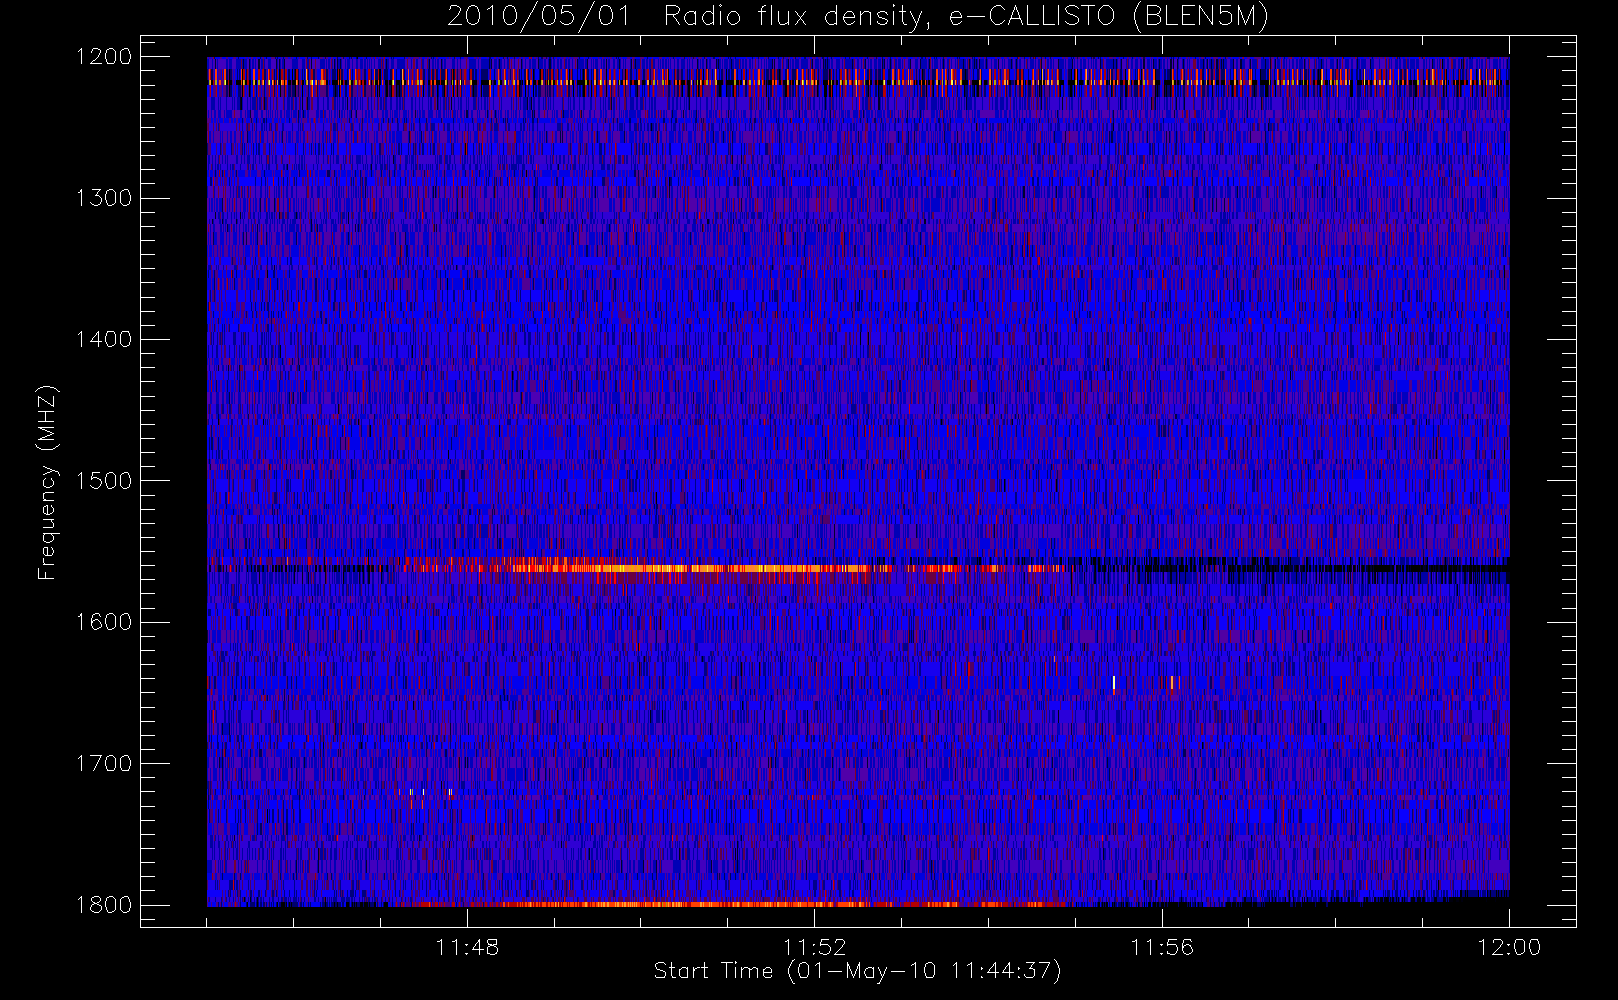Image resolution: width=1618 pixels, height=1000 pixels.
Task: Click the 'Start Time (01-May-10 11:44:37)' axis label
Action: tap(857, 971)
